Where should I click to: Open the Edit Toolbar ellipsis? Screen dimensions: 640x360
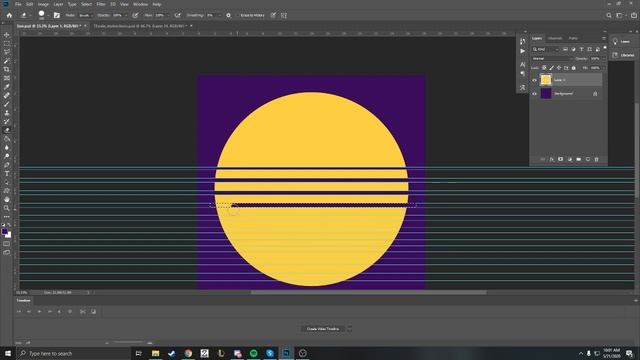pyautogui.click(x=7, y=217)
